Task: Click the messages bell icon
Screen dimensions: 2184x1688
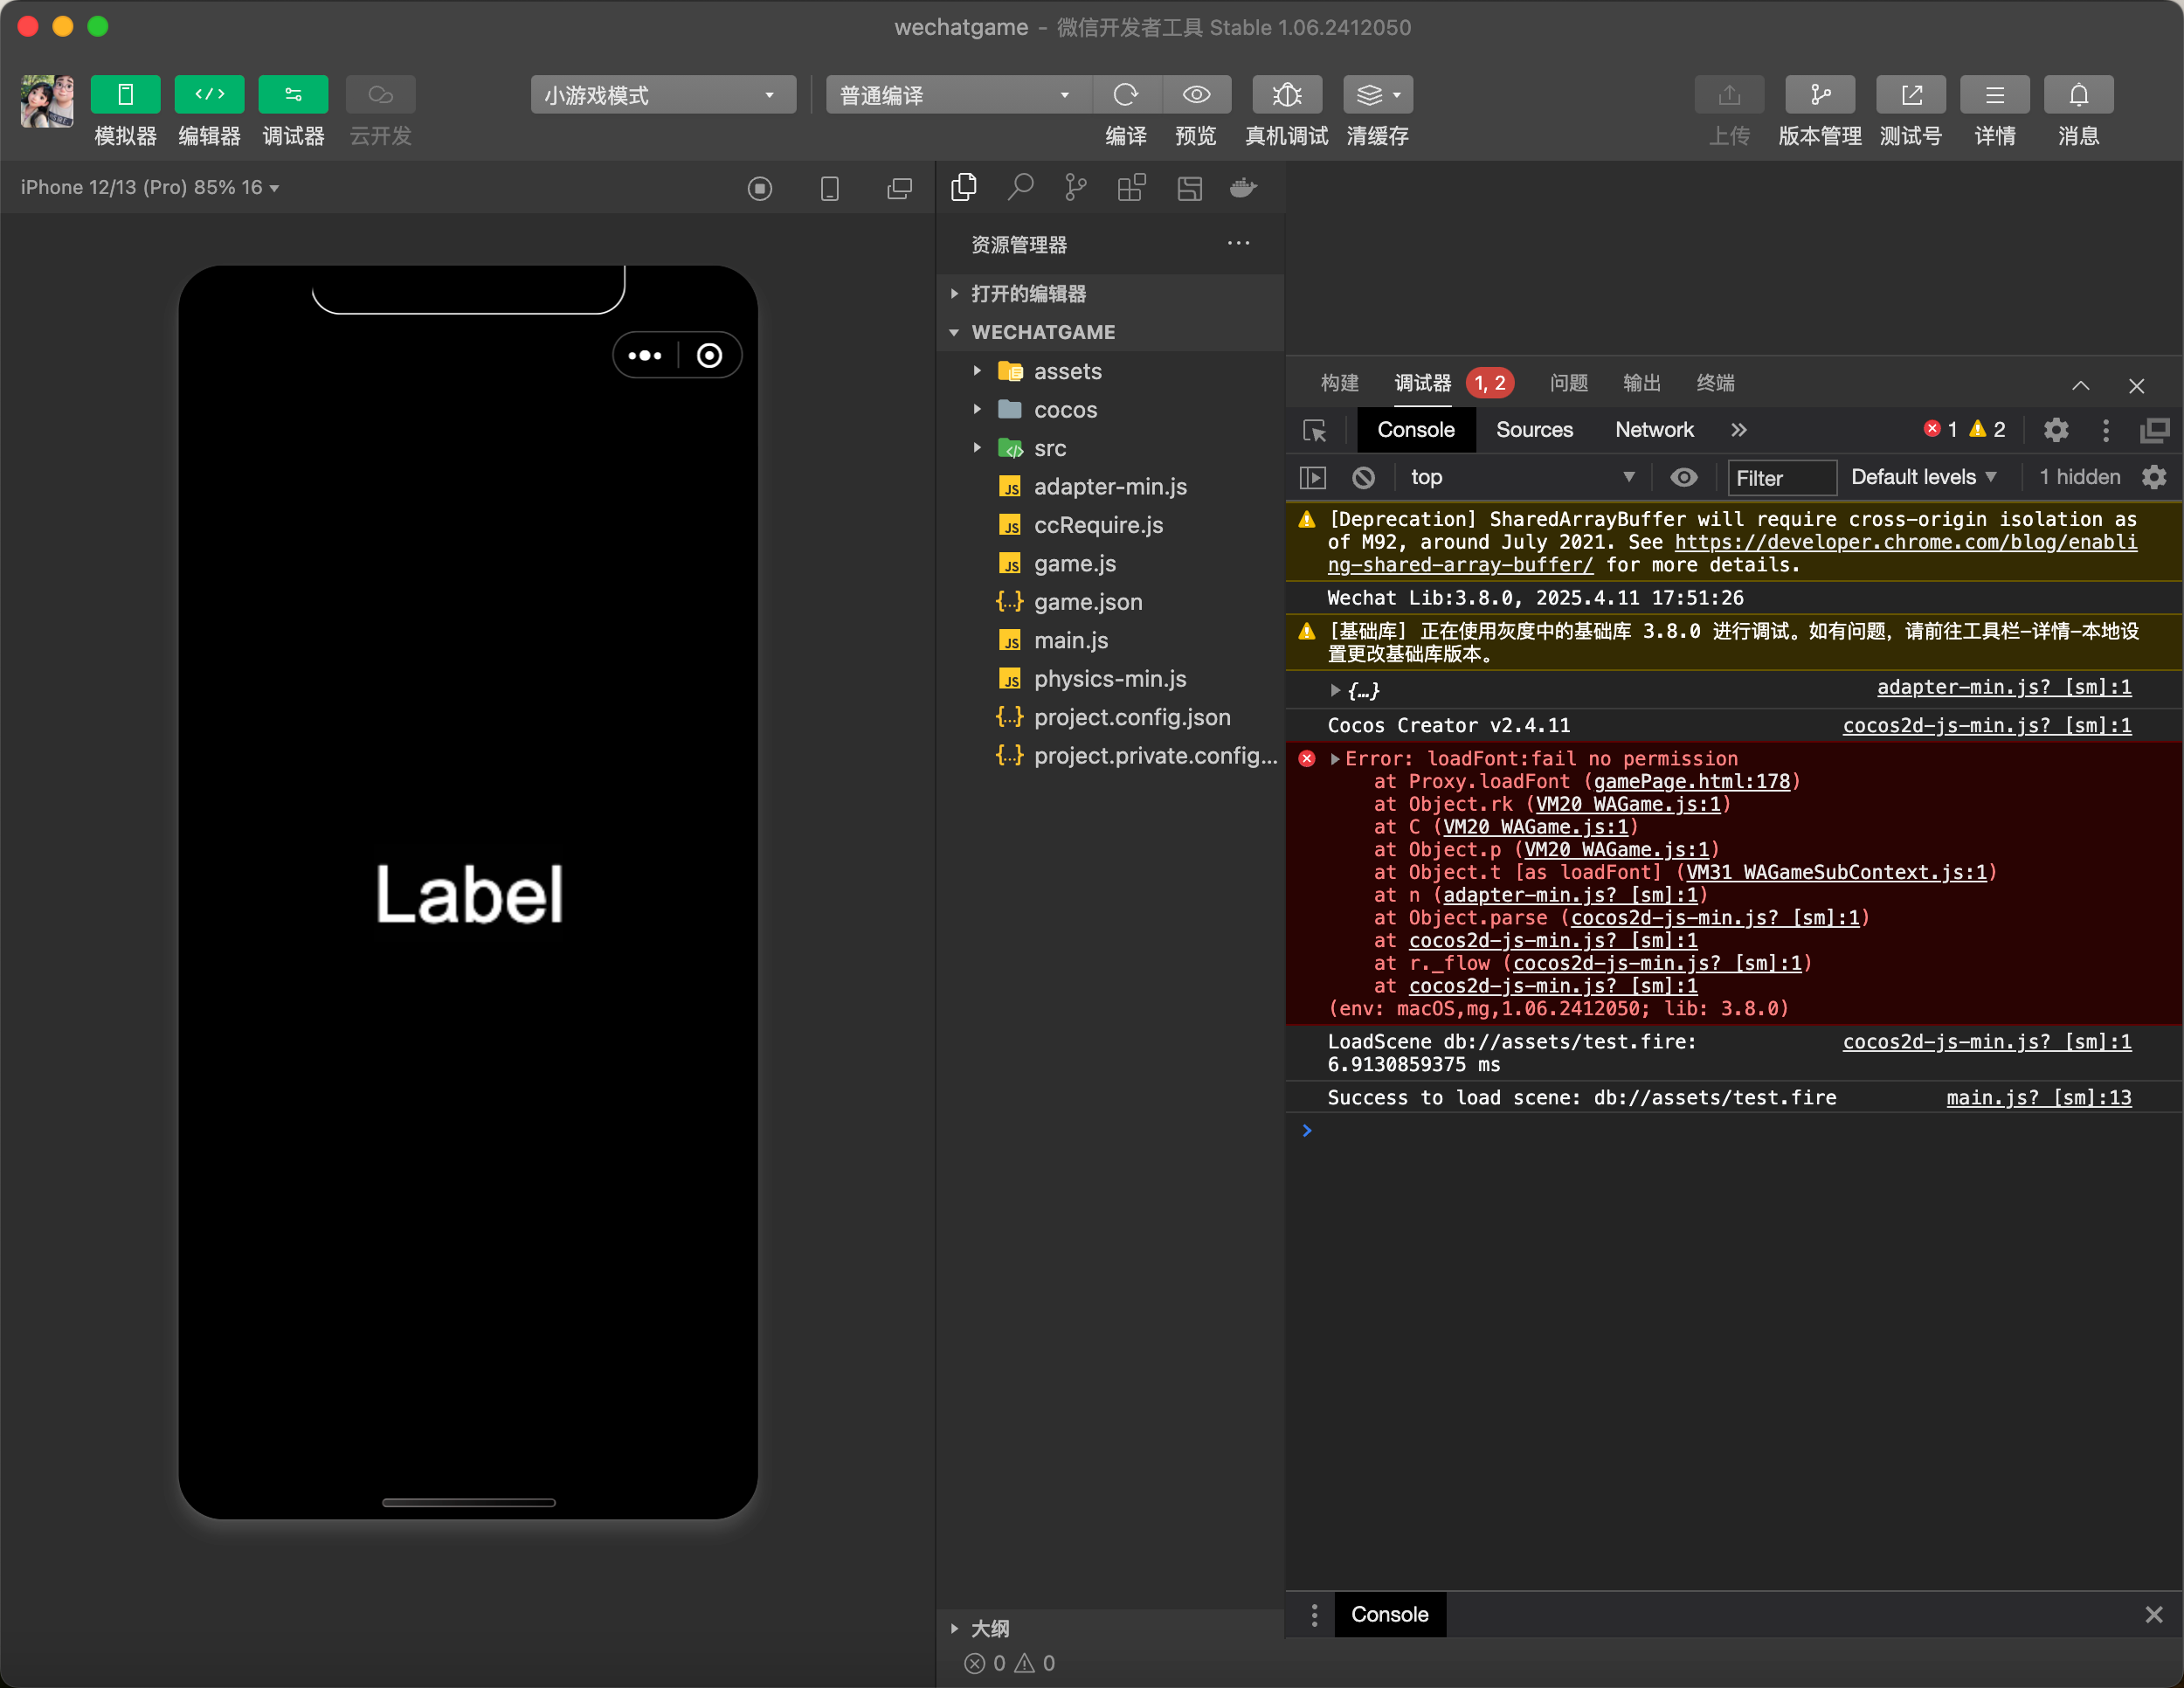Action: (x=2078, y=95)
